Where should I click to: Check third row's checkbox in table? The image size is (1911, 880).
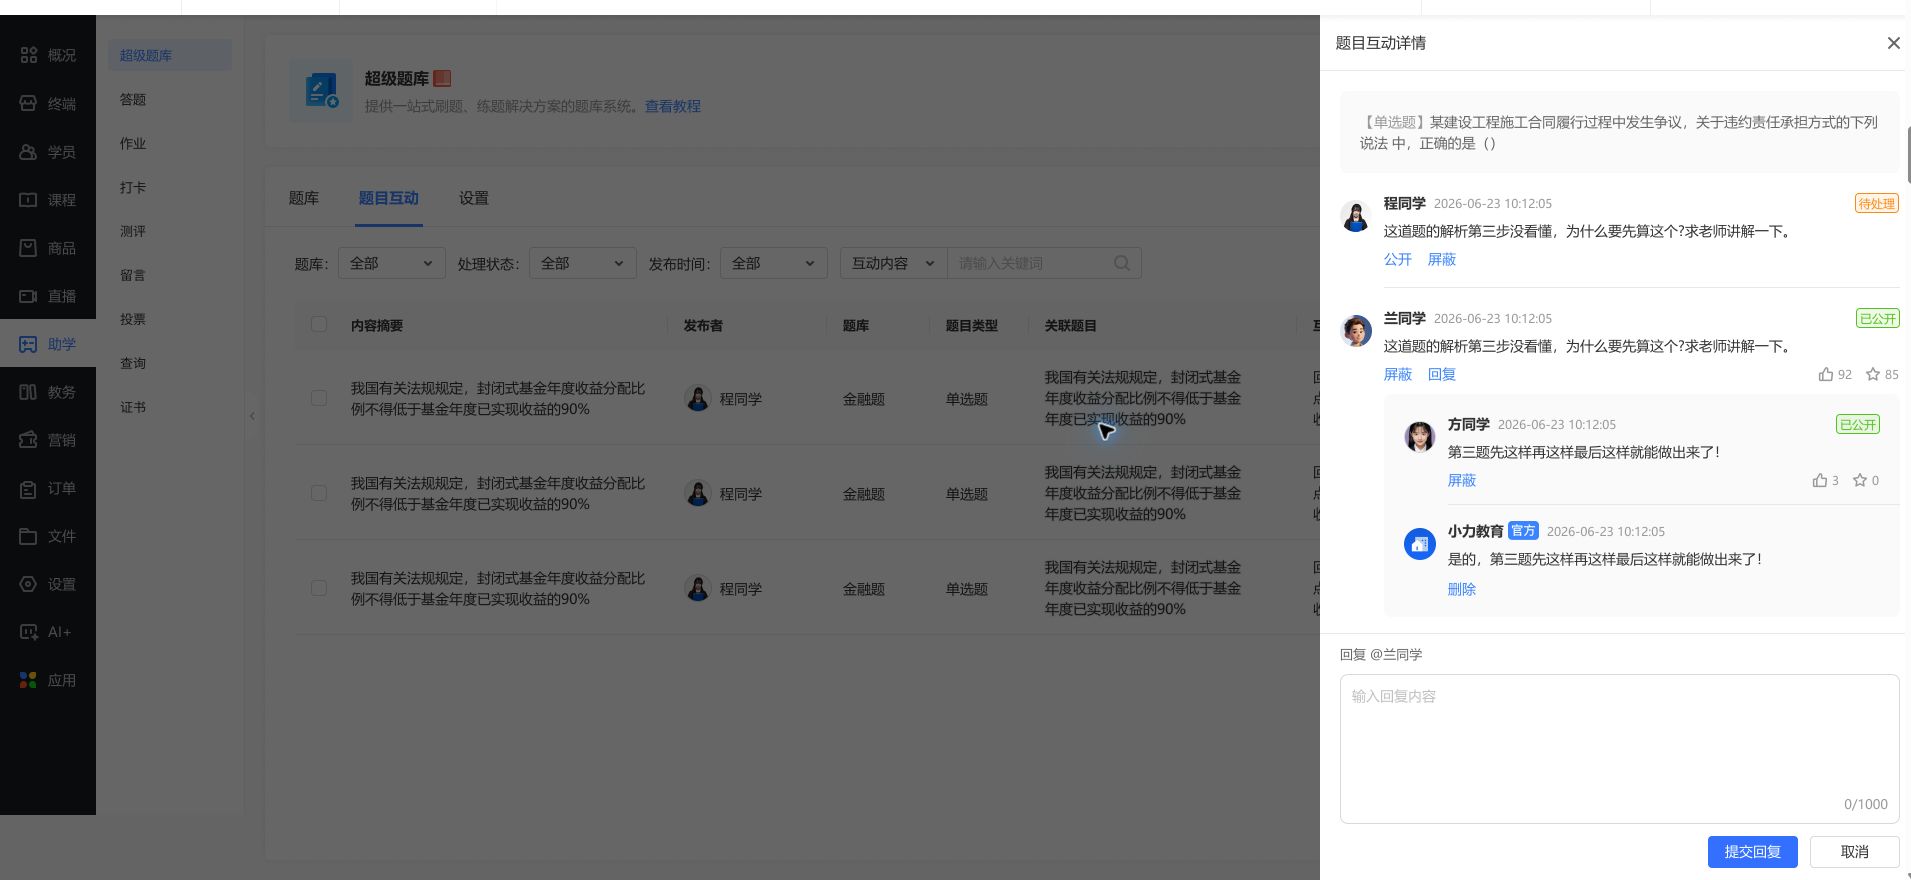[319, 588]
